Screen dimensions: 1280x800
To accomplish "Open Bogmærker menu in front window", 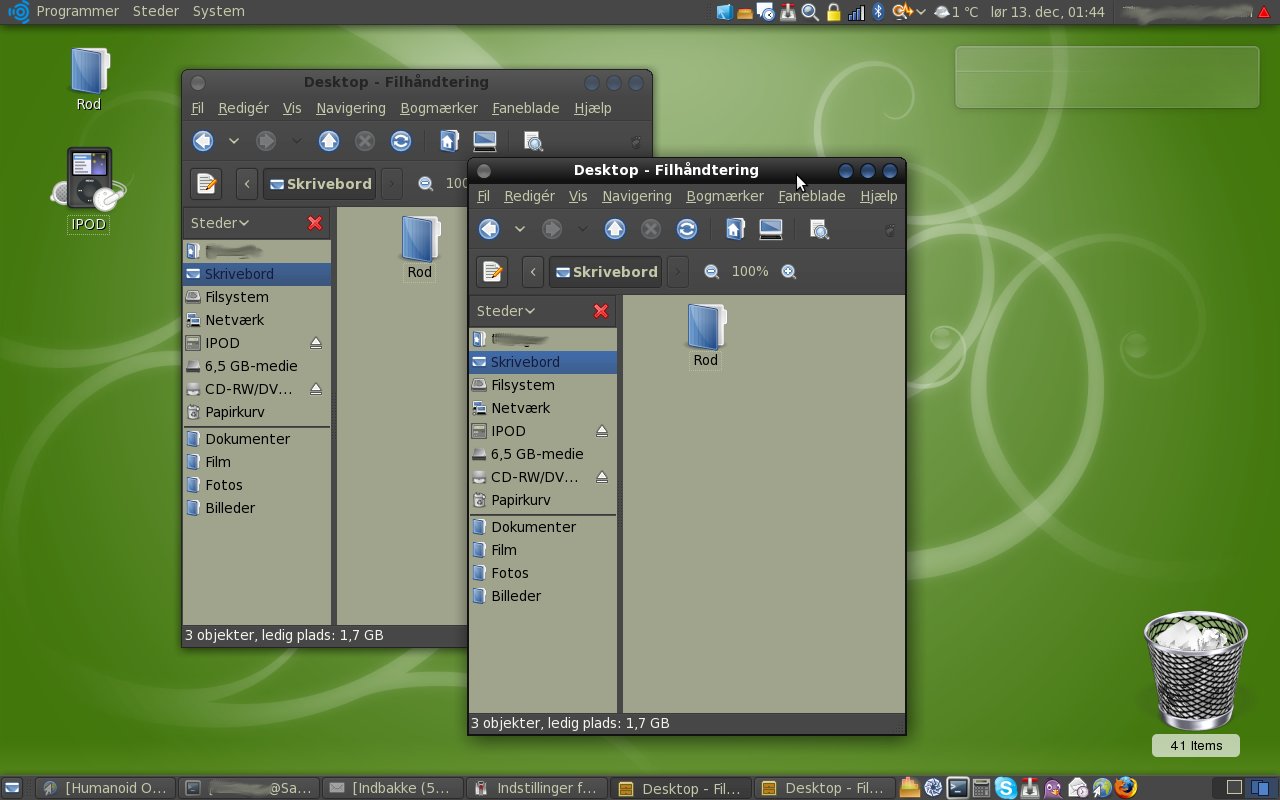I will [x=725, y=196].
